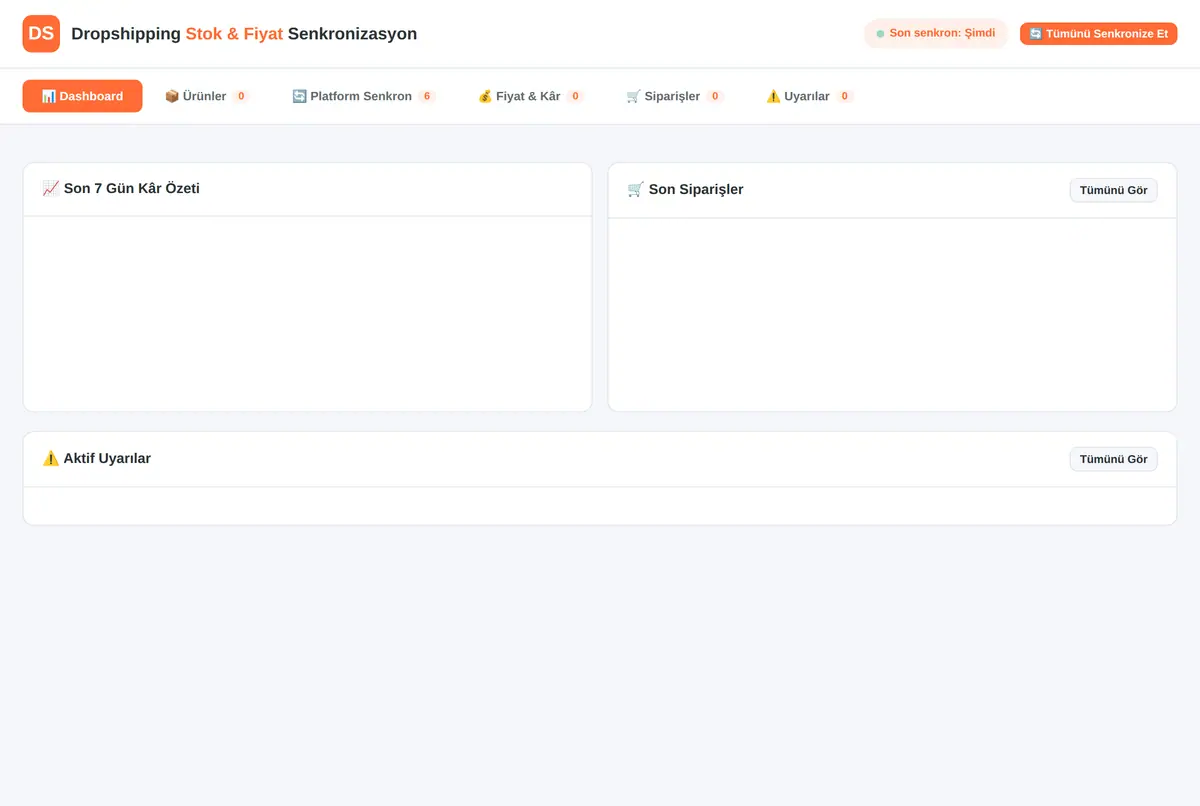Click Tümünü Gör in Son Siparişler

point(1113,190)
